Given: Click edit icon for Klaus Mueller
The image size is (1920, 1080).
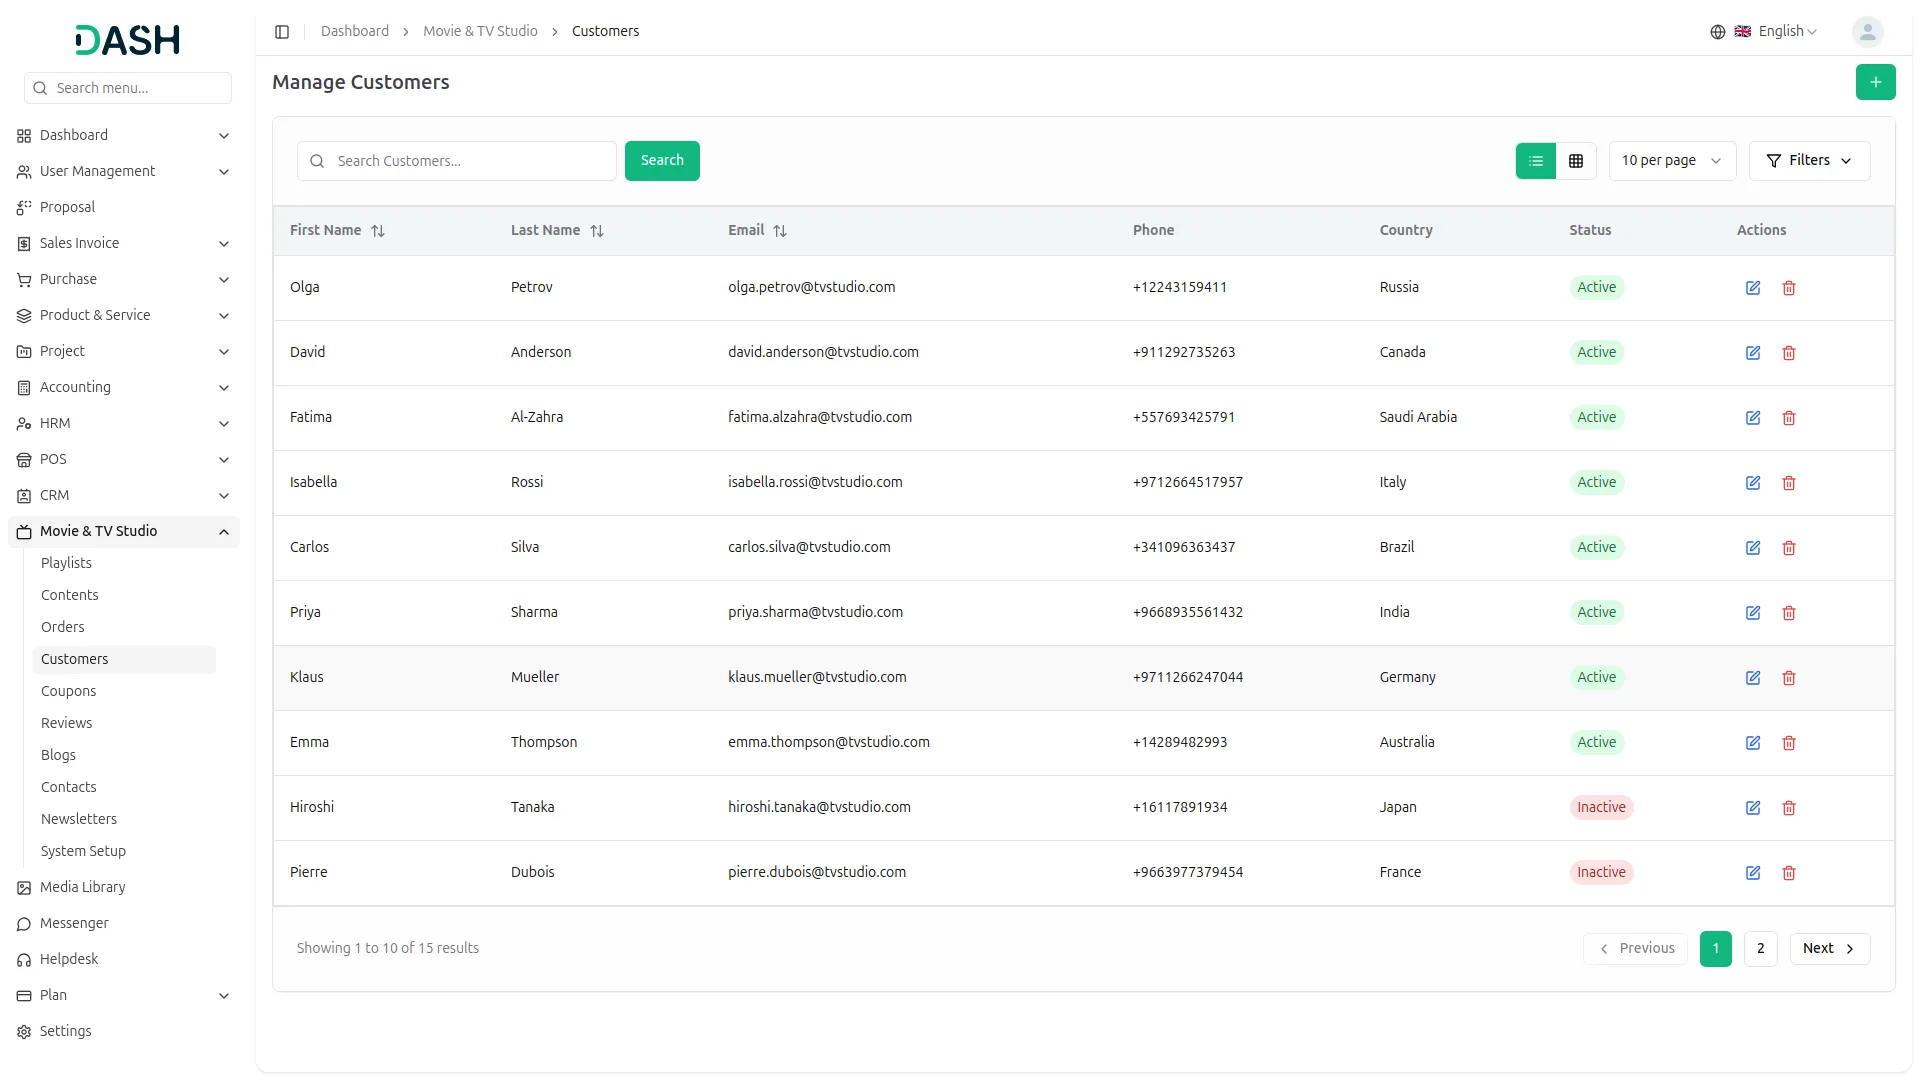Looking at the screenshot, I should tap(1752, 678).
